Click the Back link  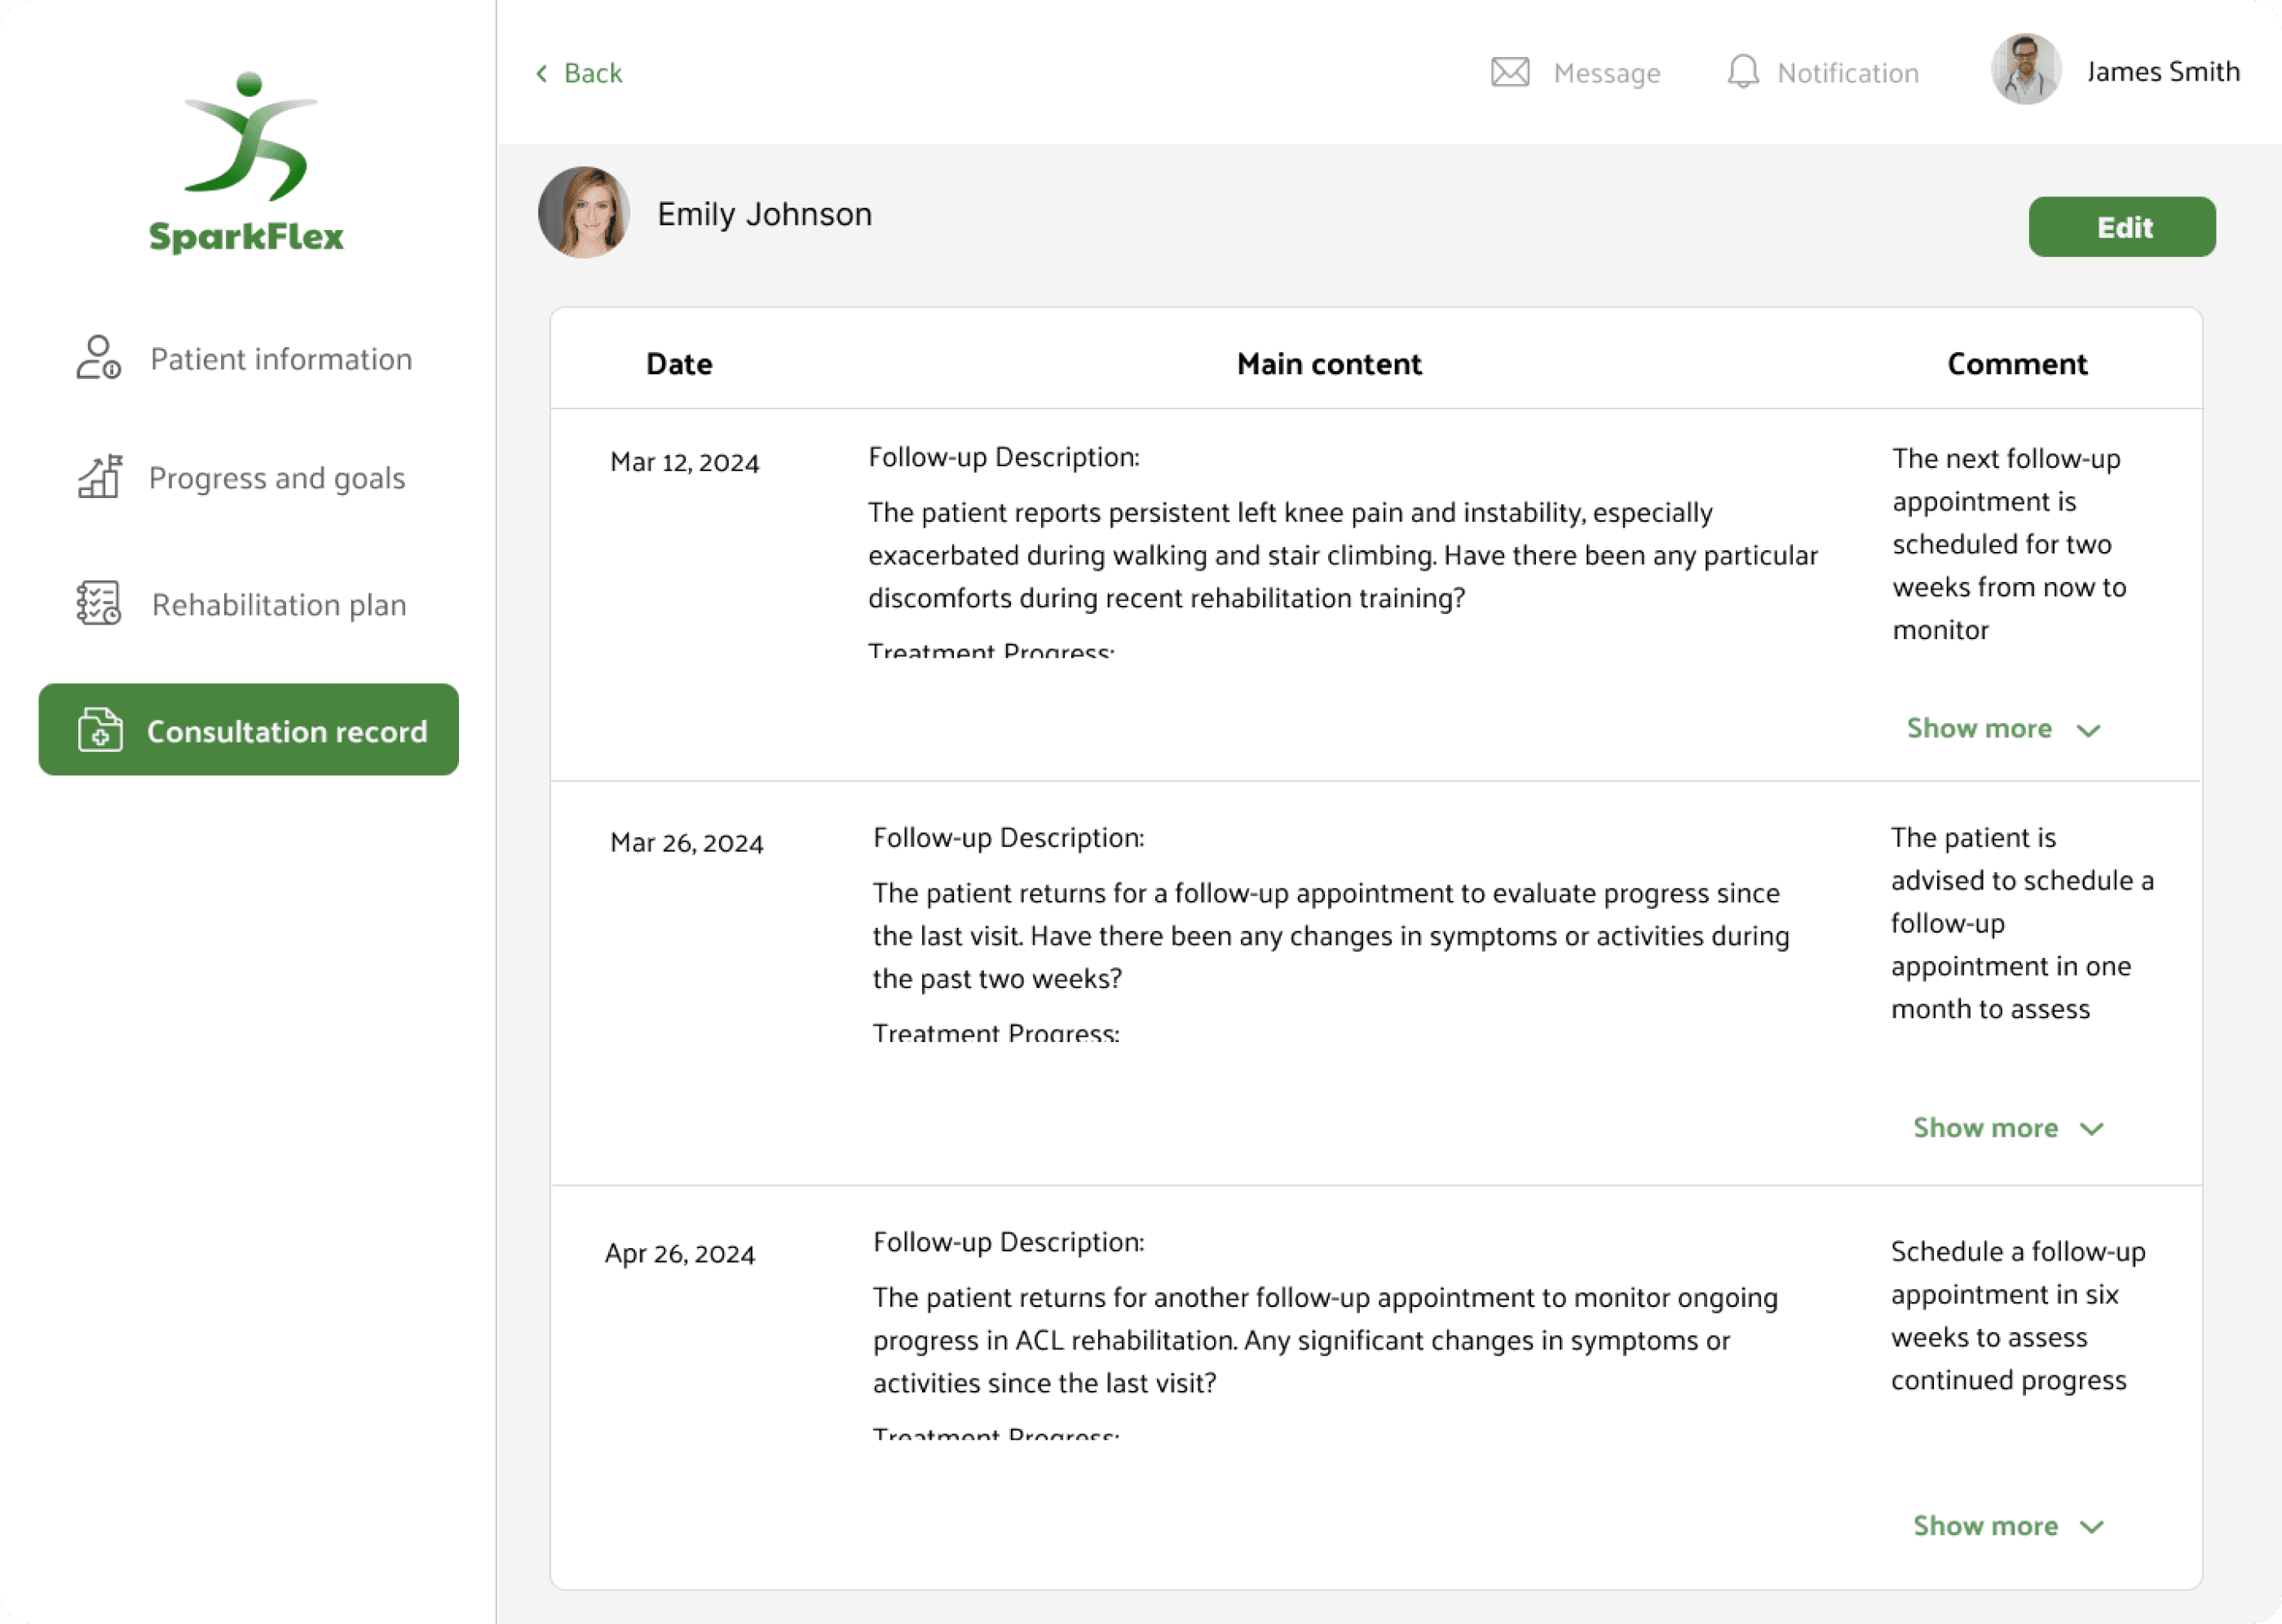click(592, 73)
